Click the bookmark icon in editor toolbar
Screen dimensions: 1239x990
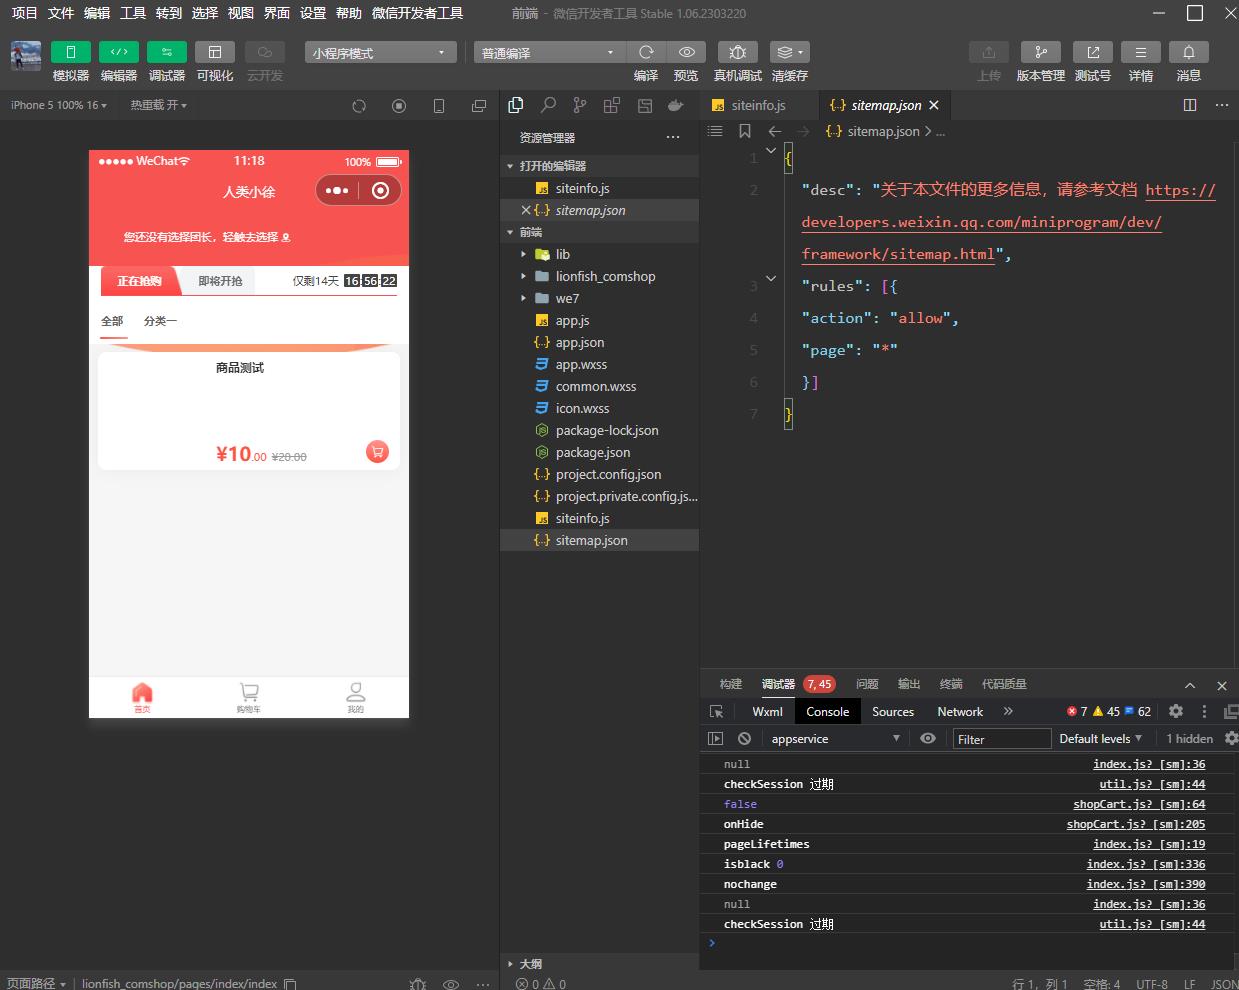[745, 131]
